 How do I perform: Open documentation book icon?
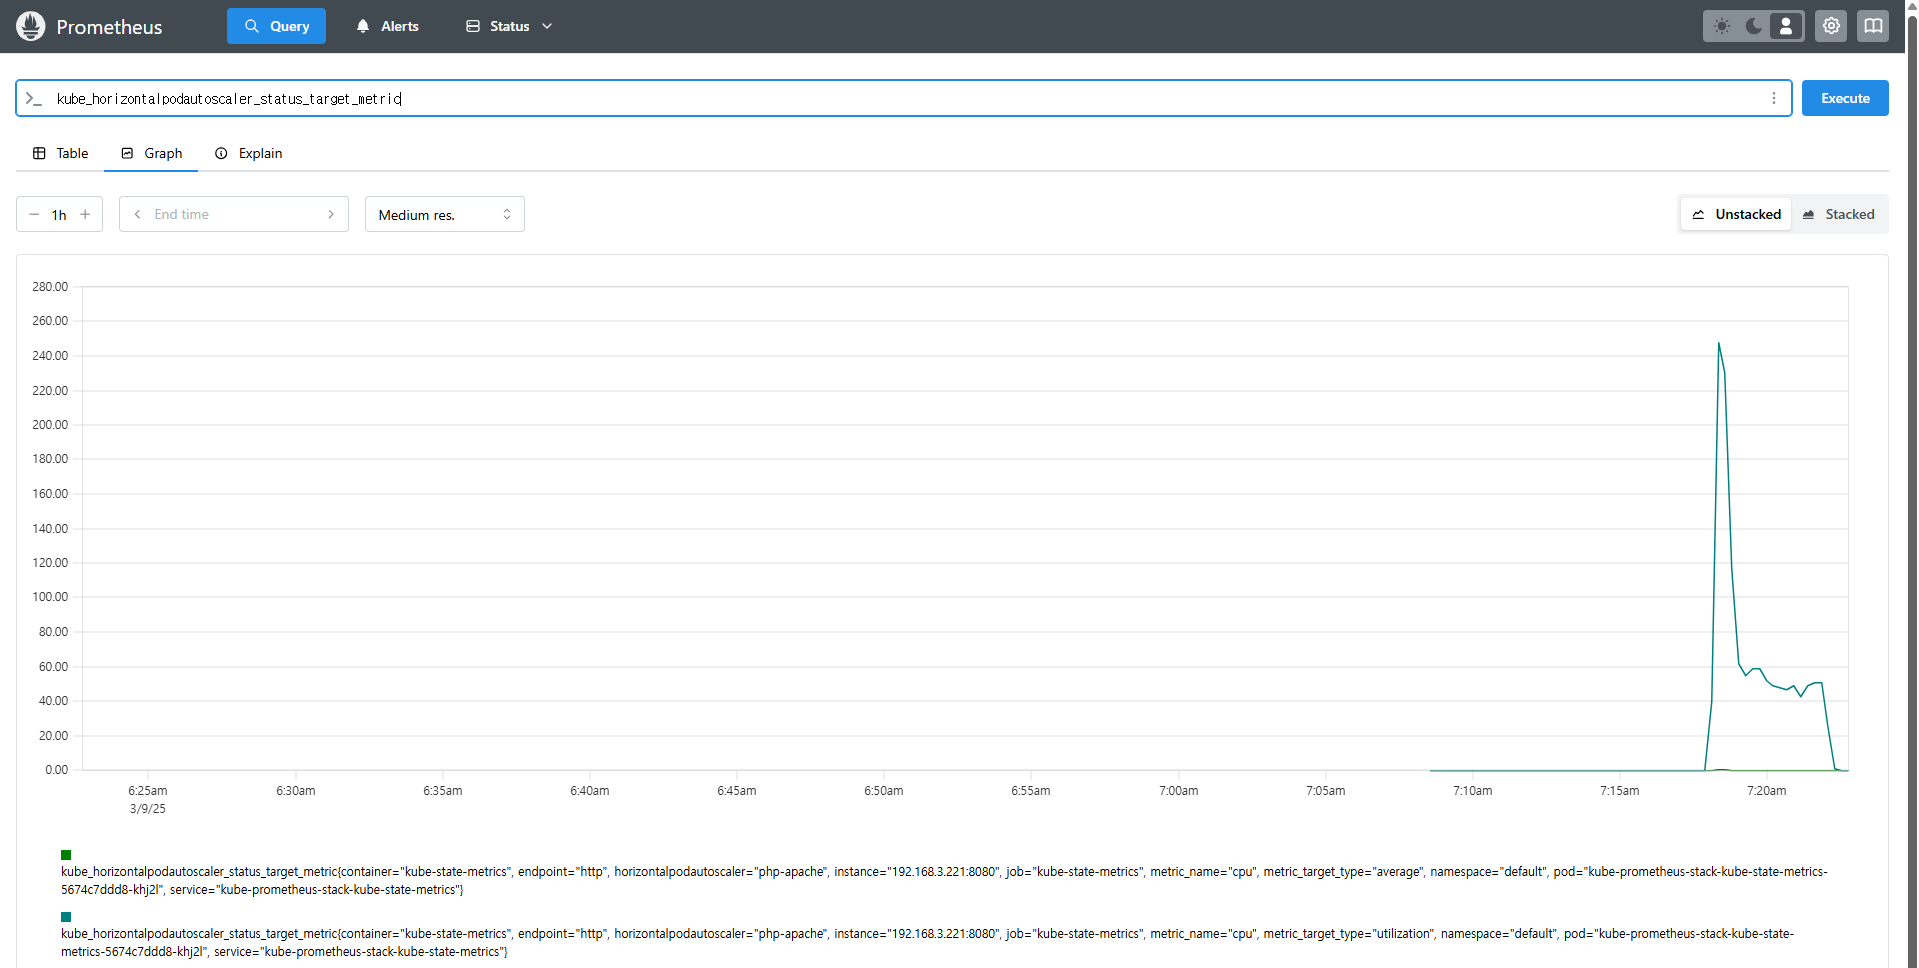tap(1873, 26)
